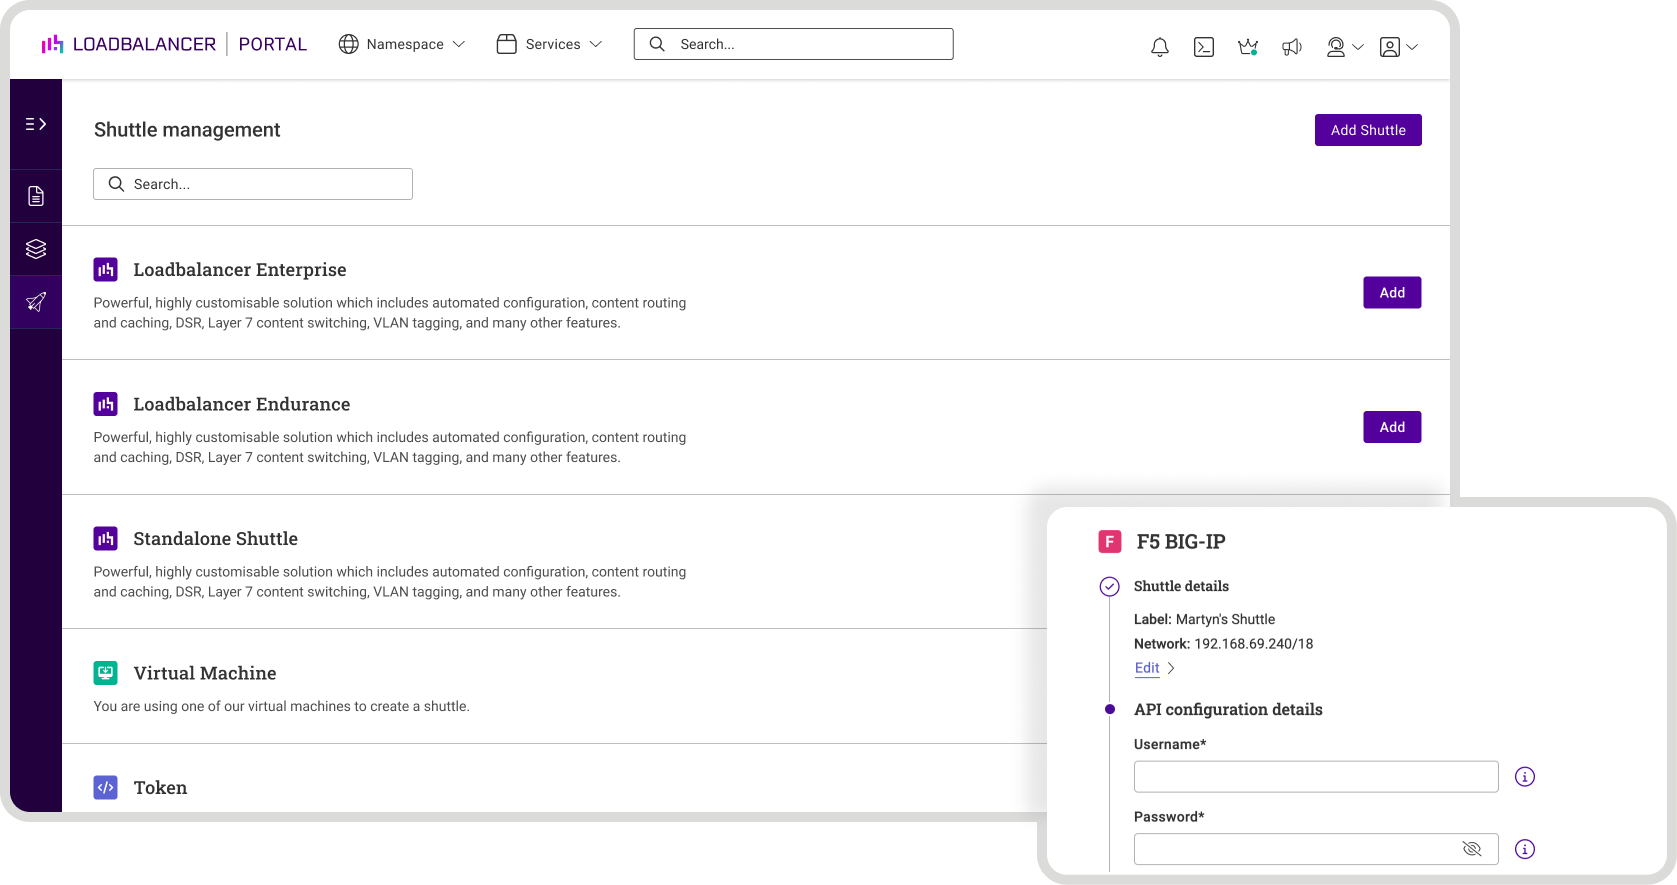Viewport: 1677px width, 885px height.
Task: Open the terminal console icon
Action: (1204, 47)
